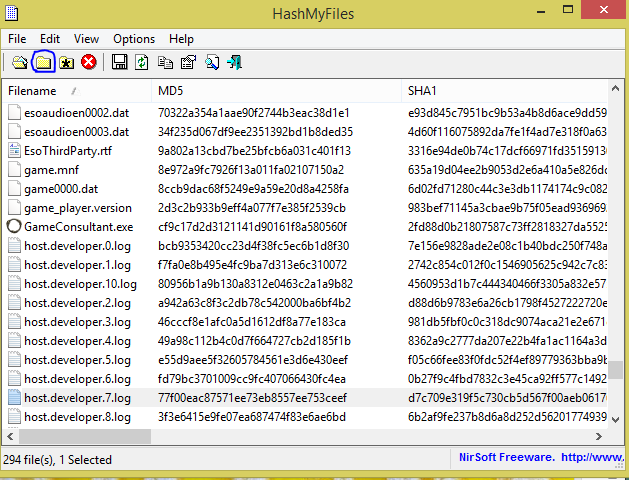Click MD5 hash 70322a354a1aae90f2744b3eac38d1e1
This screenshot has width=629, height=480.
(x=254, y=113)
